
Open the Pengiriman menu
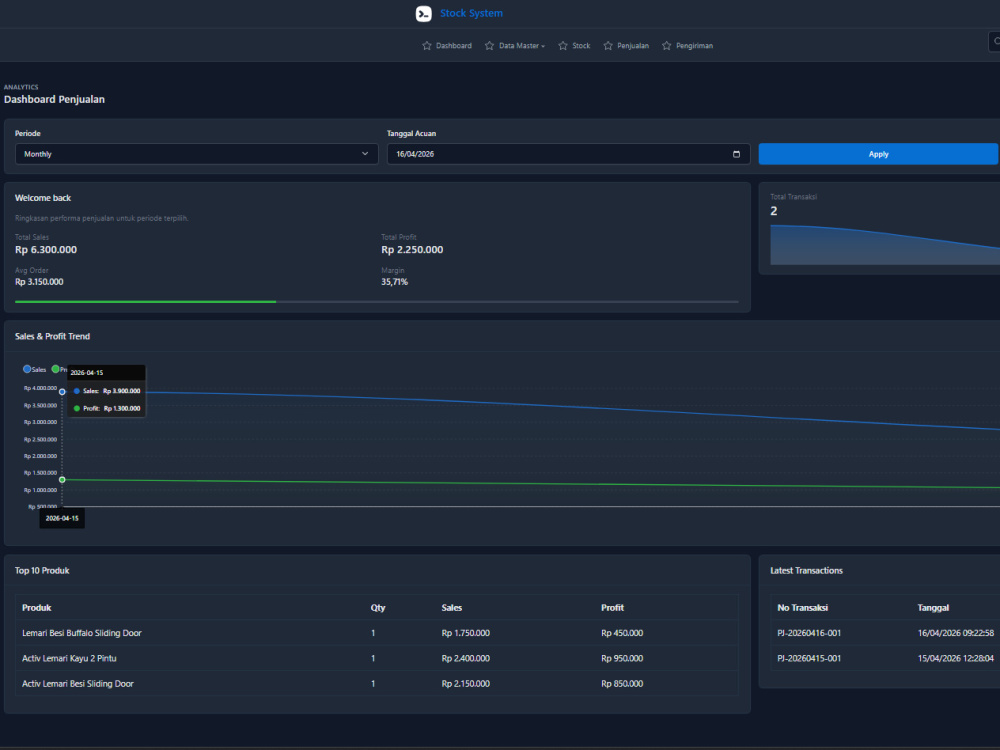click(x=695, y=46)
